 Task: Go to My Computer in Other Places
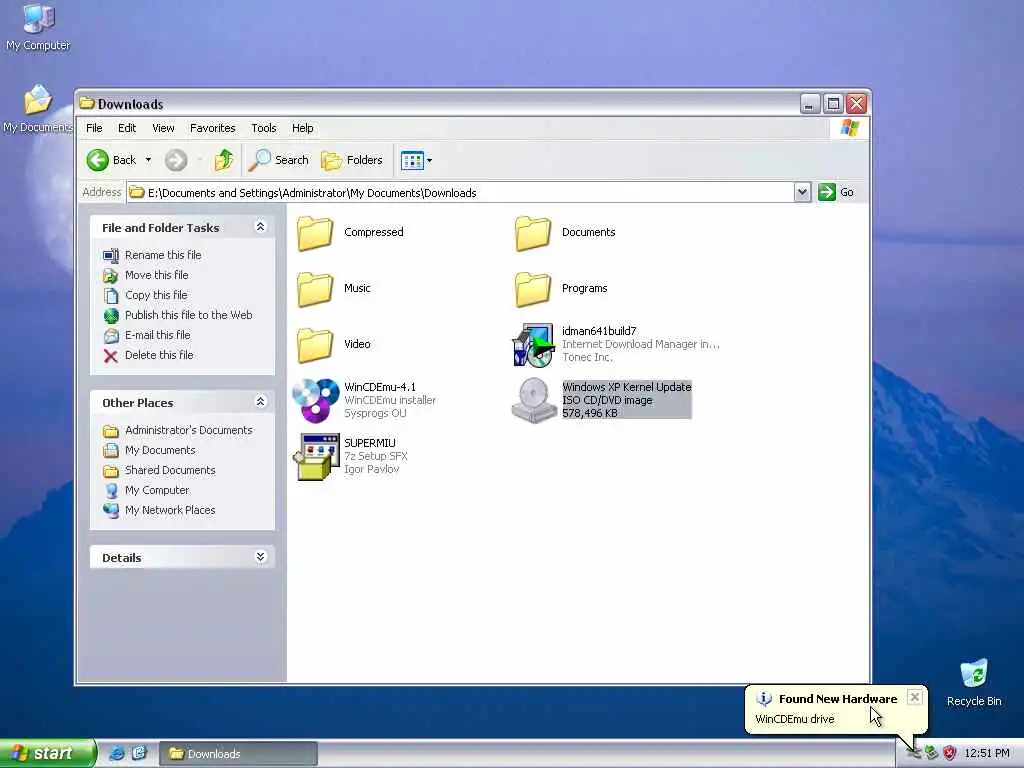click(x=157, y=490)
